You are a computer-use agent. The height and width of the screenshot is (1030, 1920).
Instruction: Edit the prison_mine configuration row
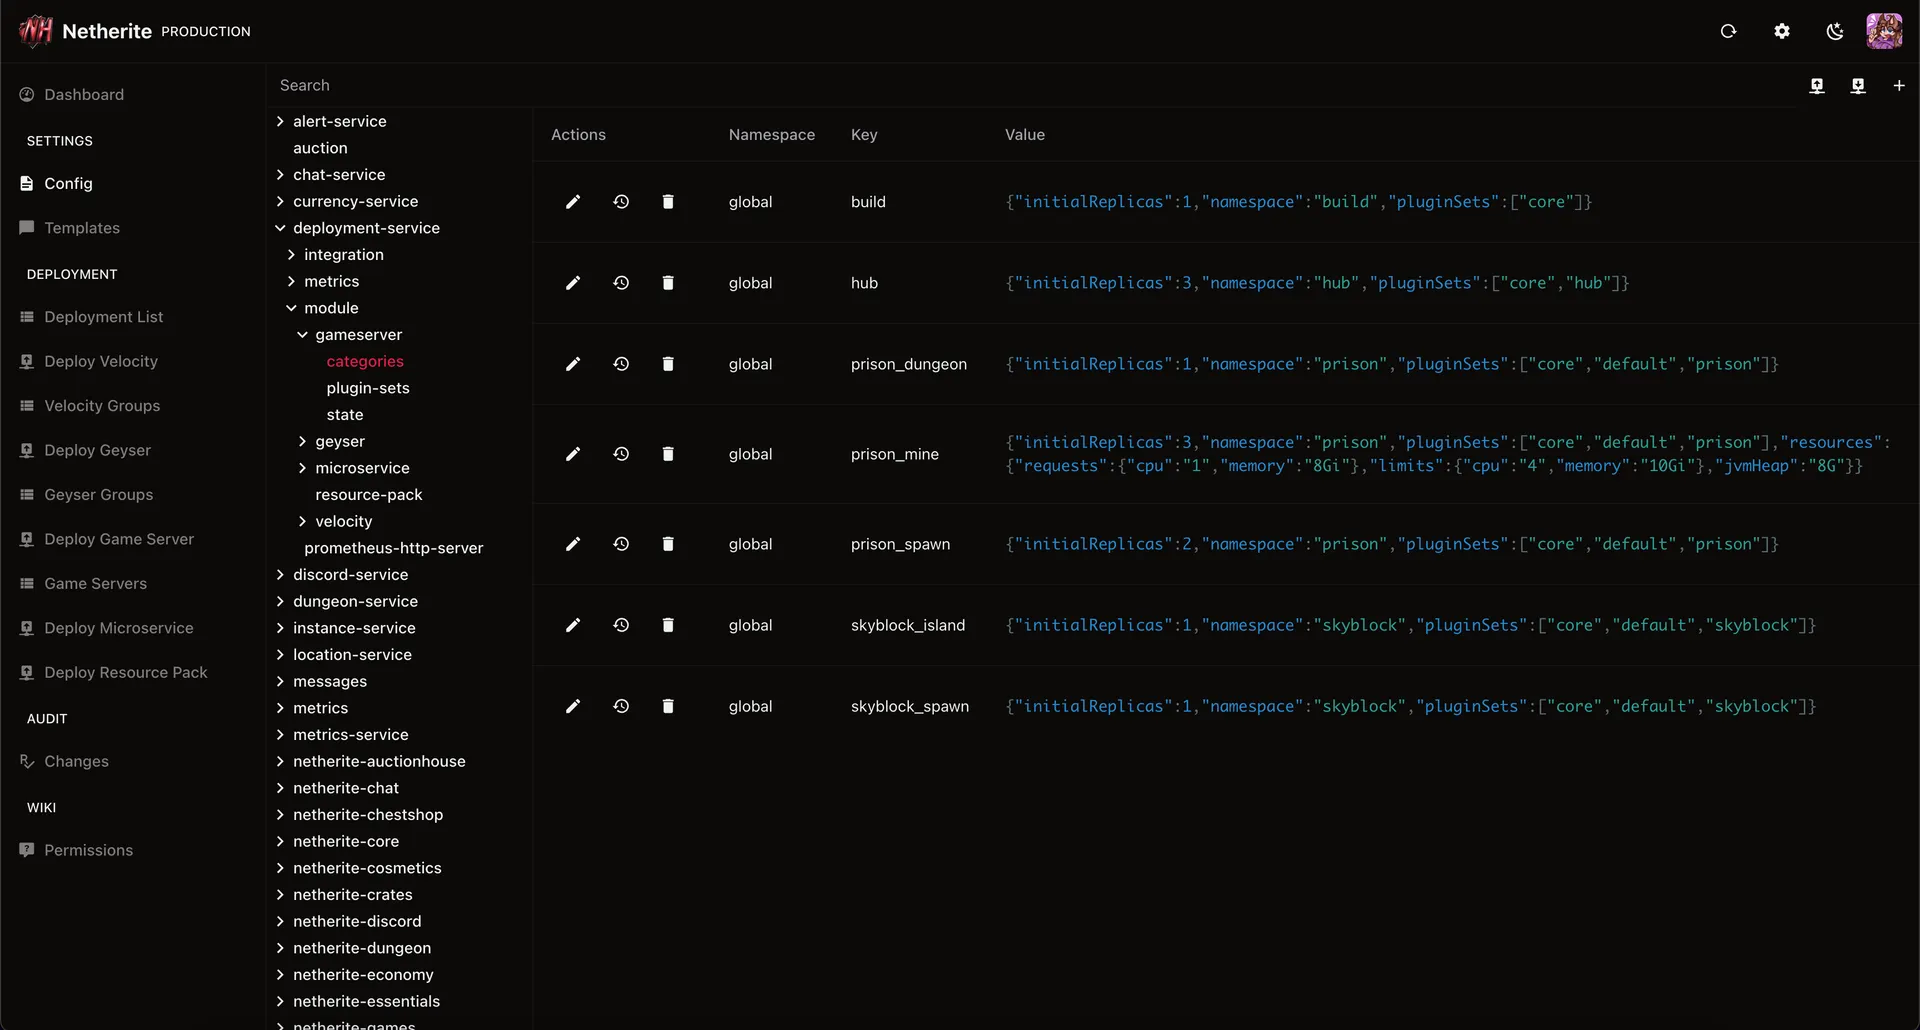(x=573, y=454)
